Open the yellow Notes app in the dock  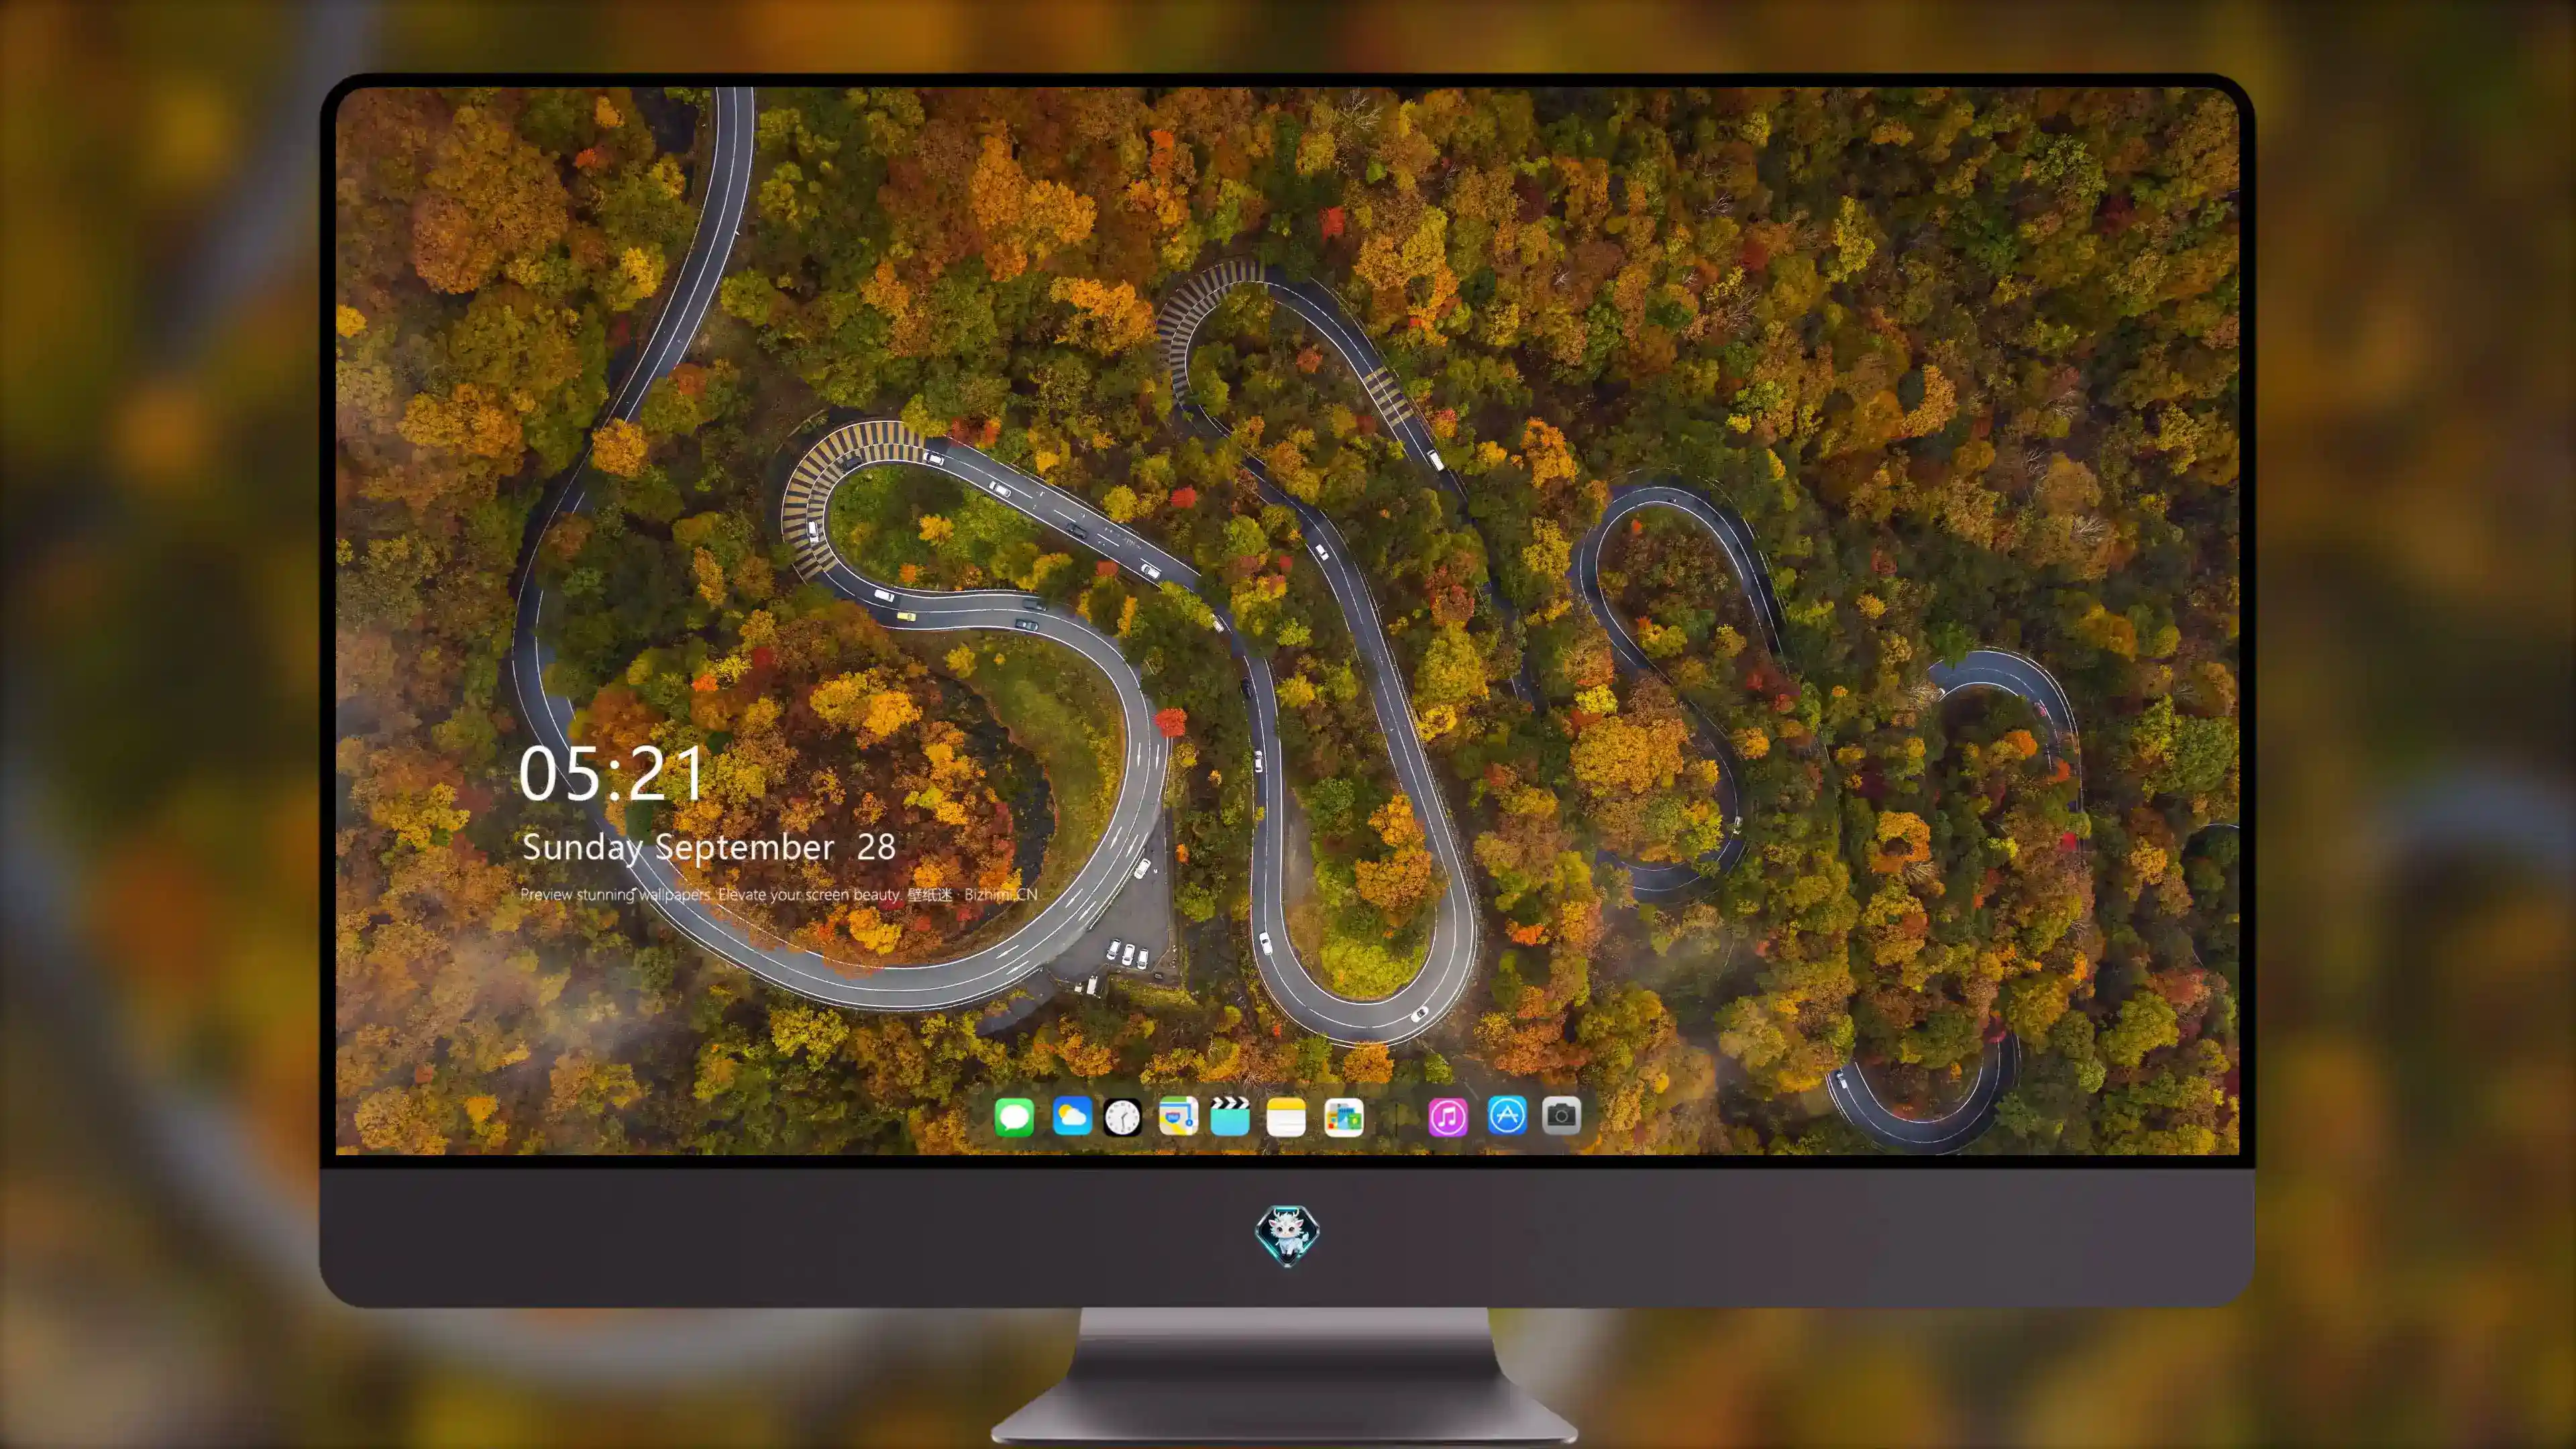click(x=1286, y=1116)
